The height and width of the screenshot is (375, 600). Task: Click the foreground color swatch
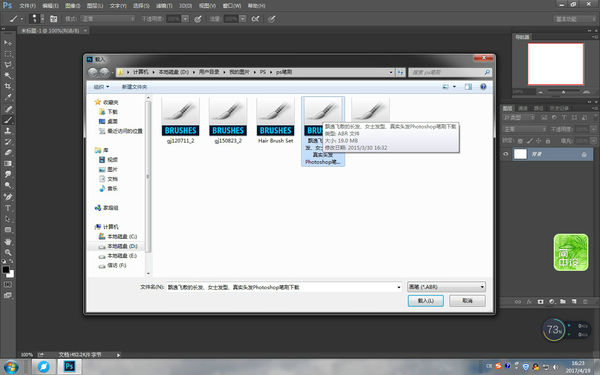[x=6, y=269]
